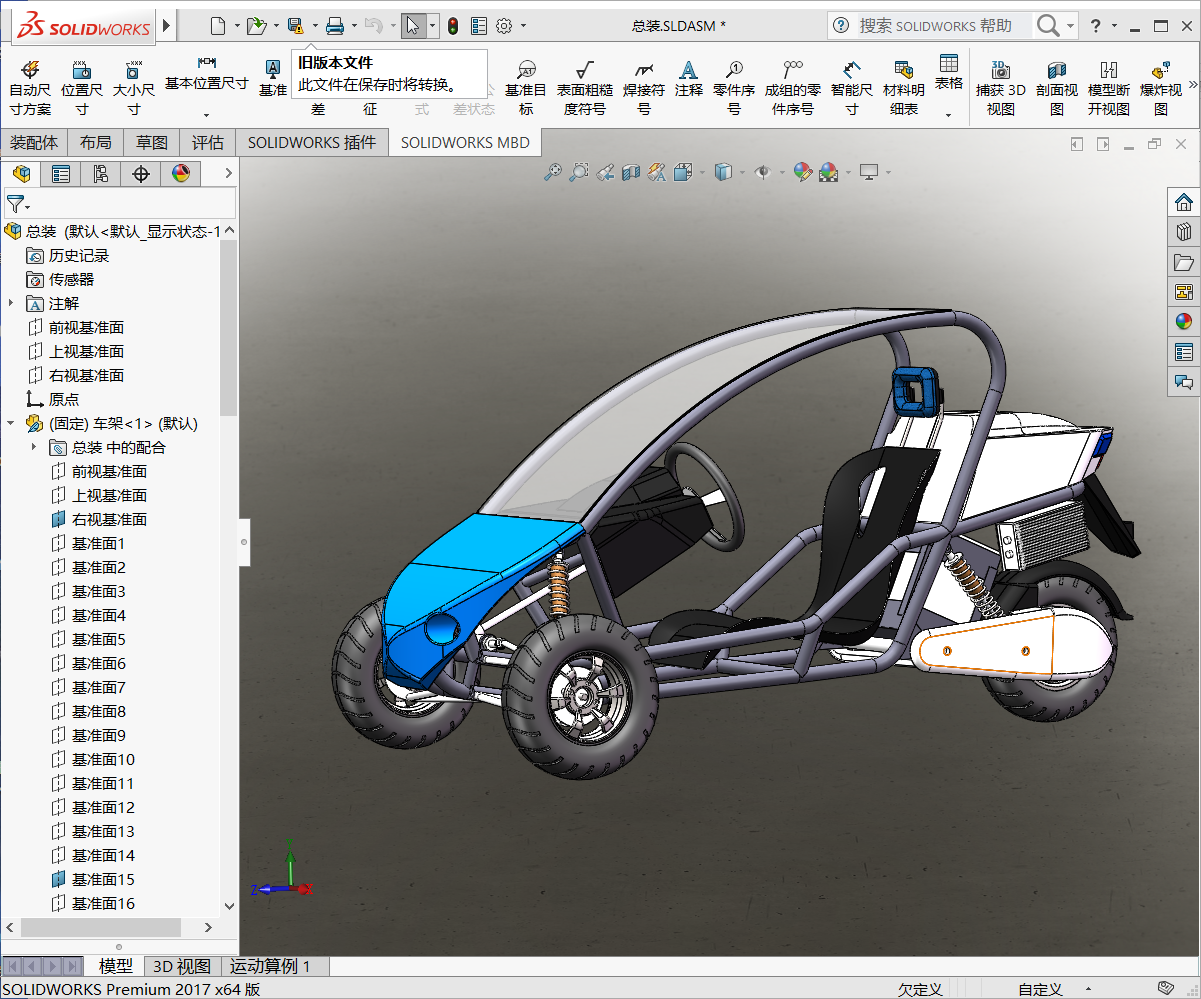Open the Exploded View (爆炸视图) tool

[1160, 86]
